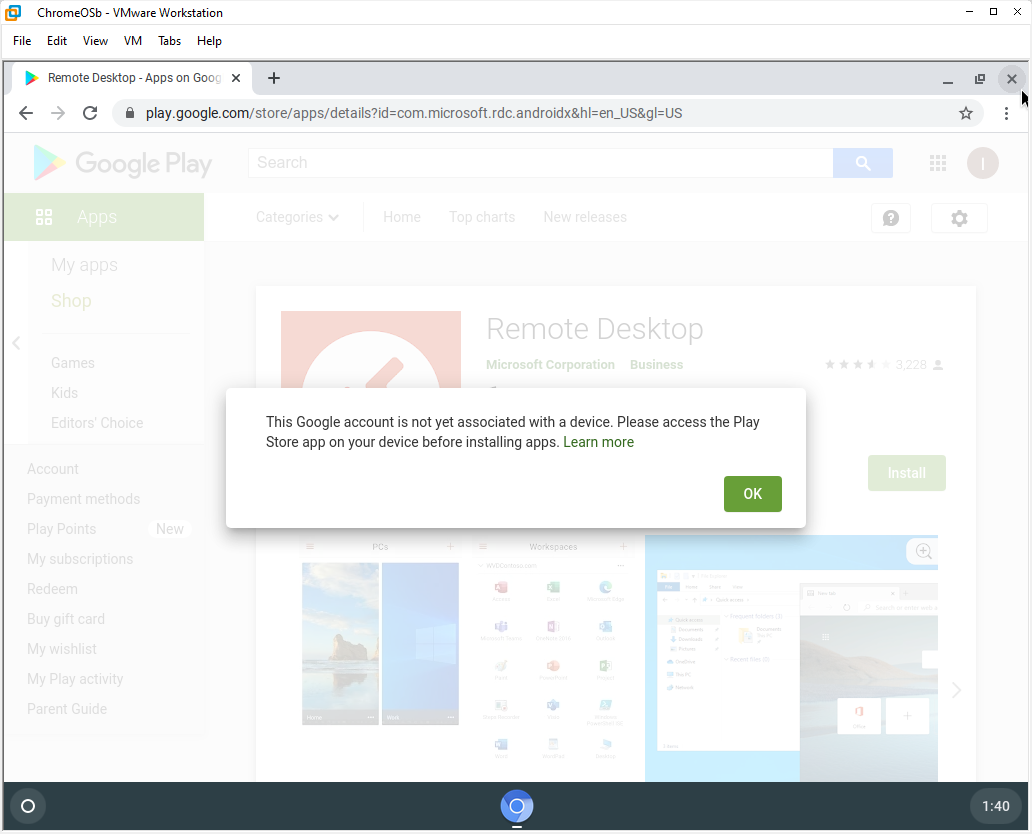Select the Remote Desktop browser tab
The width and height of the screenshot is (1032, 834).
tap(132, 78)
